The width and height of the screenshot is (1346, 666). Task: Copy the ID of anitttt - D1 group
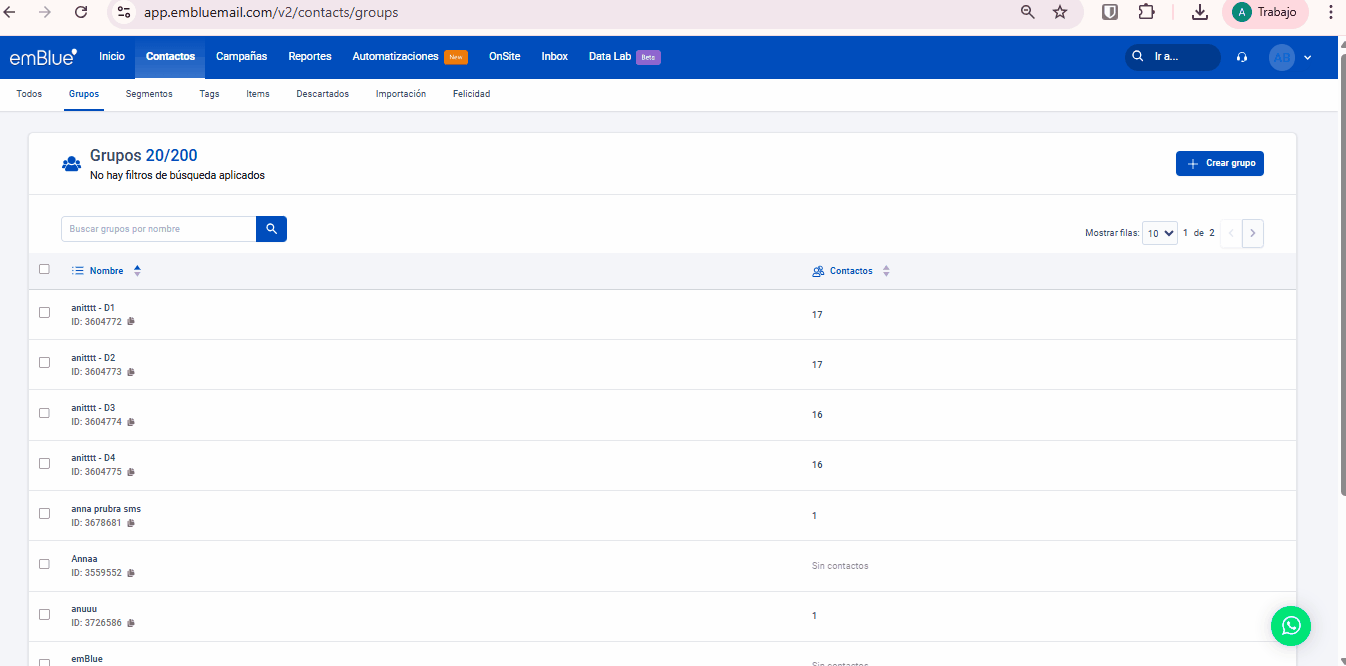click(x=131, y=322)
